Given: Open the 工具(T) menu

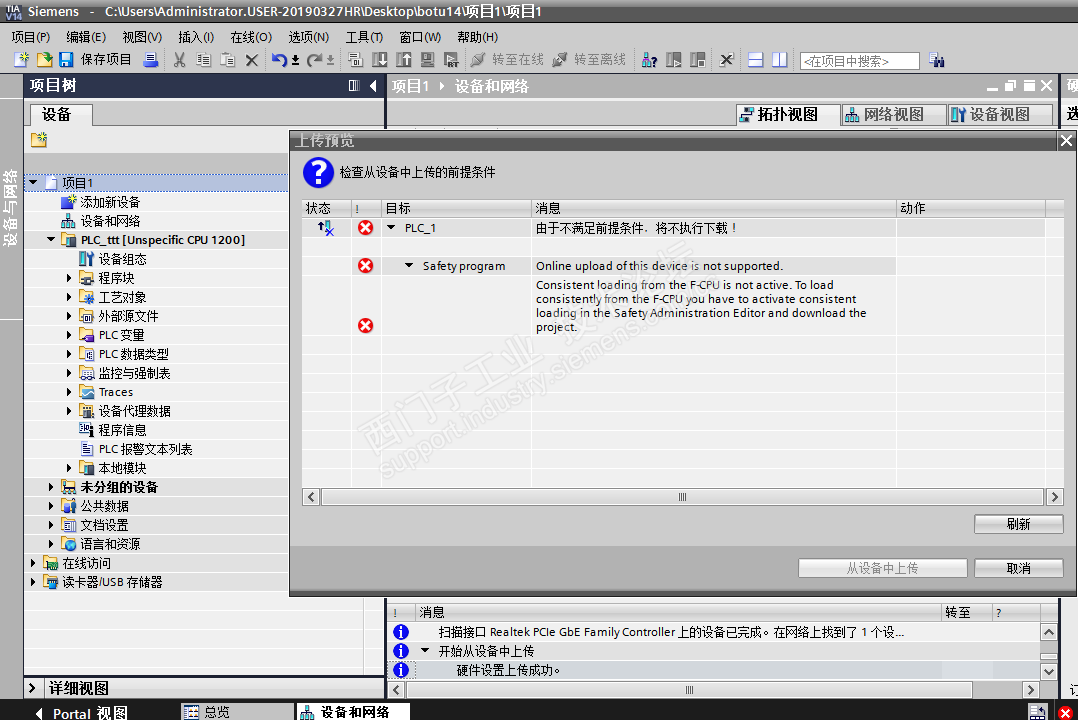Looking at the screenshot, I should pos(364,37).
